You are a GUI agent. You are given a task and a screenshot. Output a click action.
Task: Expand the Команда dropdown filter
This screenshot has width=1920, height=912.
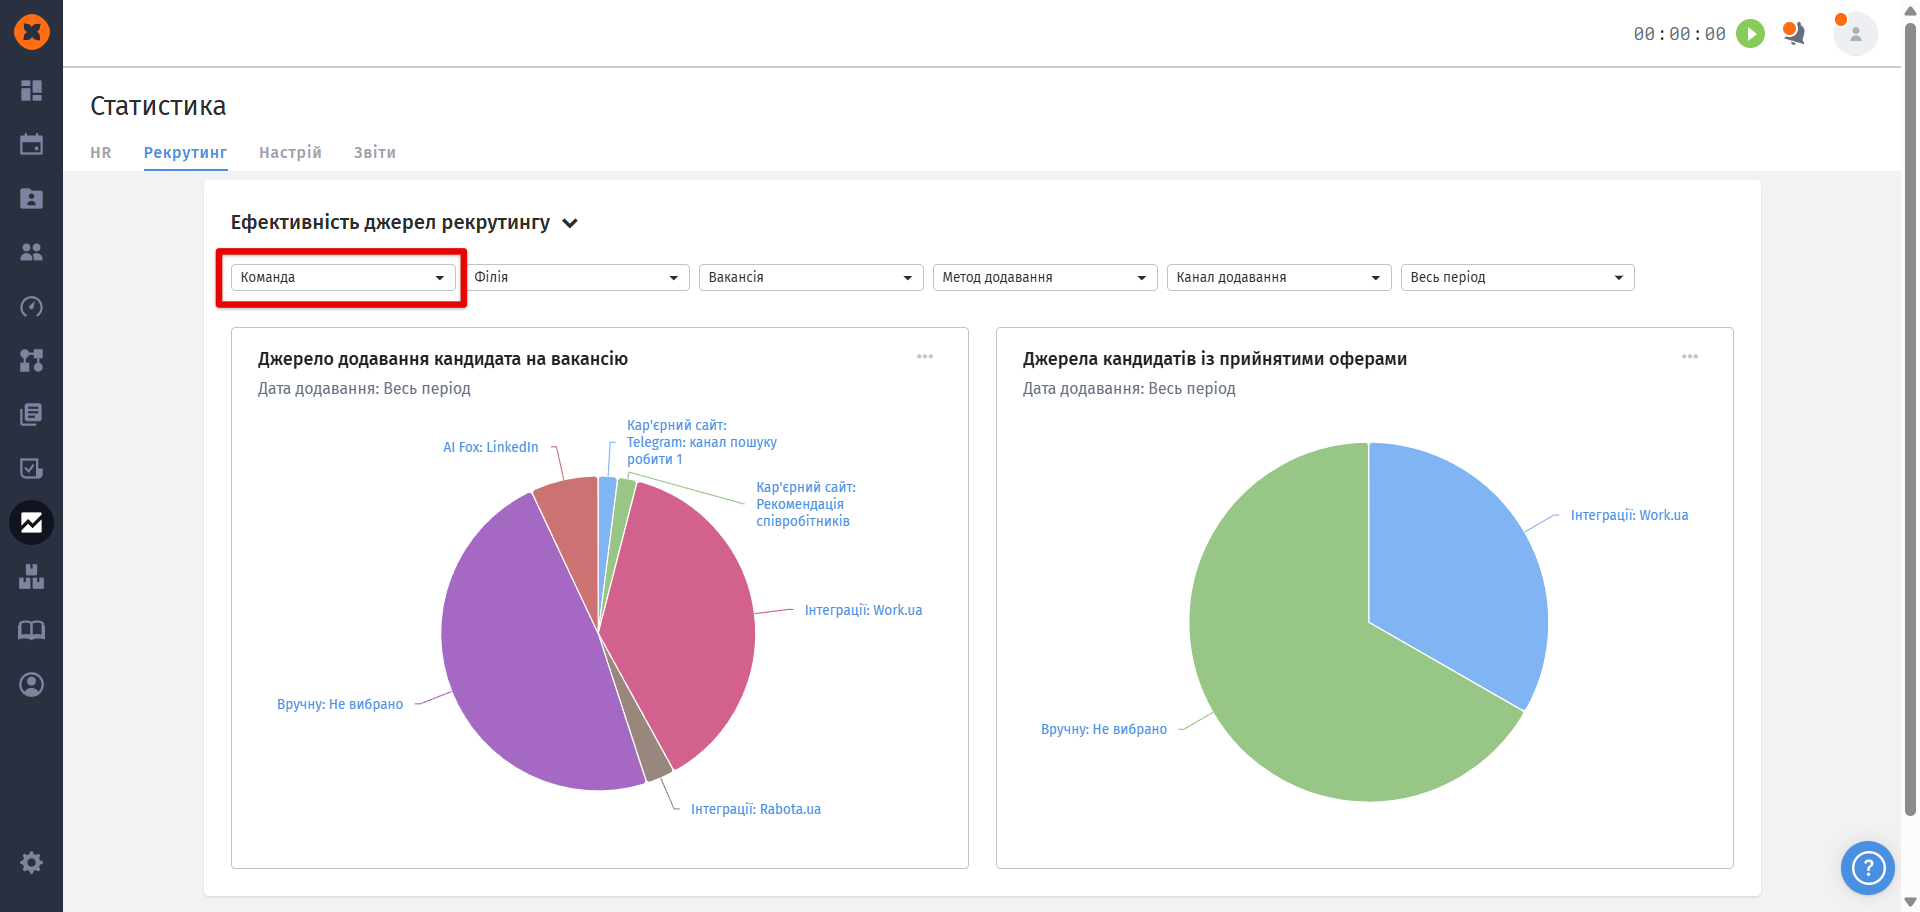[x=343, y=277]
